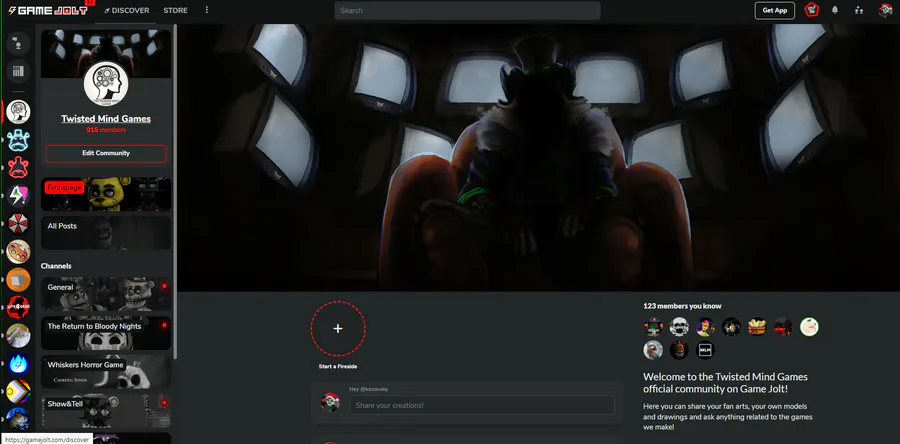Open the fries avatar in members you know

tap(757, 327)
